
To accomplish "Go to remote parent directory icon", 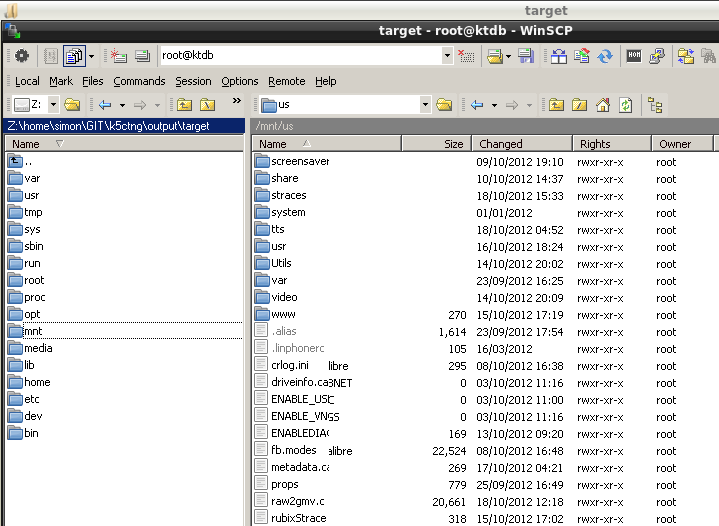I will click(555, 105).
